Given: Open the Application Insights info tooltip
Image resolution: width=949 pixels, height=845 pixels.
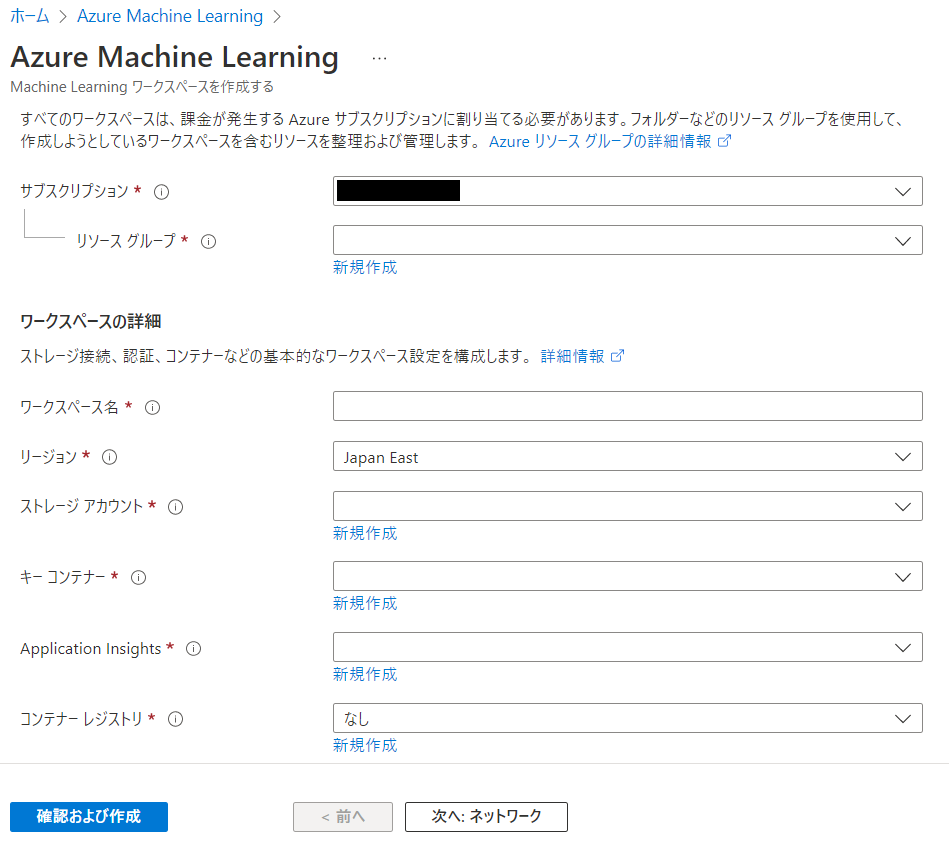Looking at the screenshot, I should click(192, 648).
